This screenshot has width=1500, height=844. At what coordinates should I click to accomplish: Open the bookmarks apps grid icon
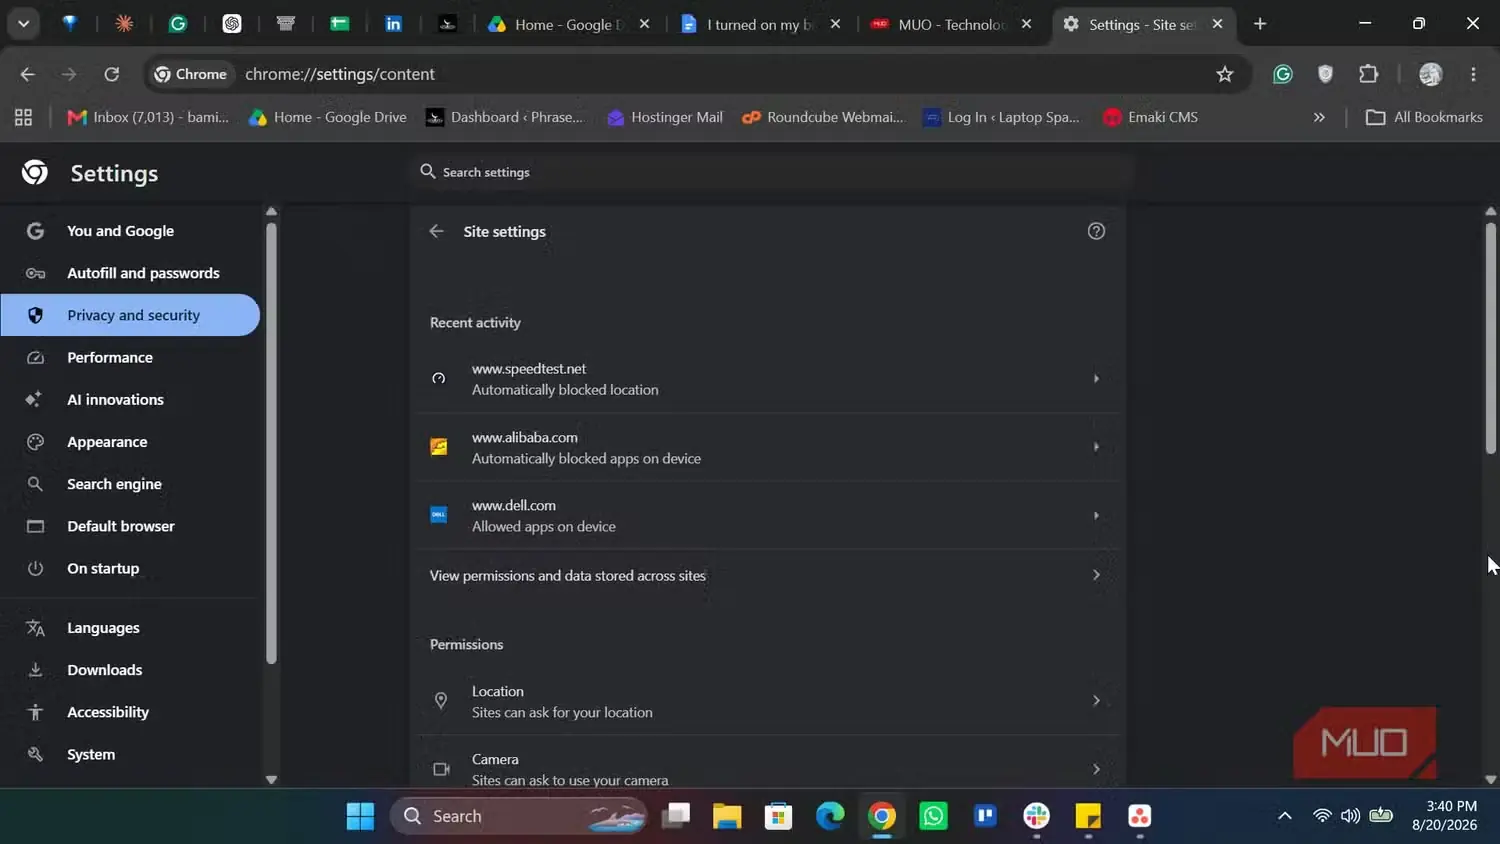(x=23, y=117)
